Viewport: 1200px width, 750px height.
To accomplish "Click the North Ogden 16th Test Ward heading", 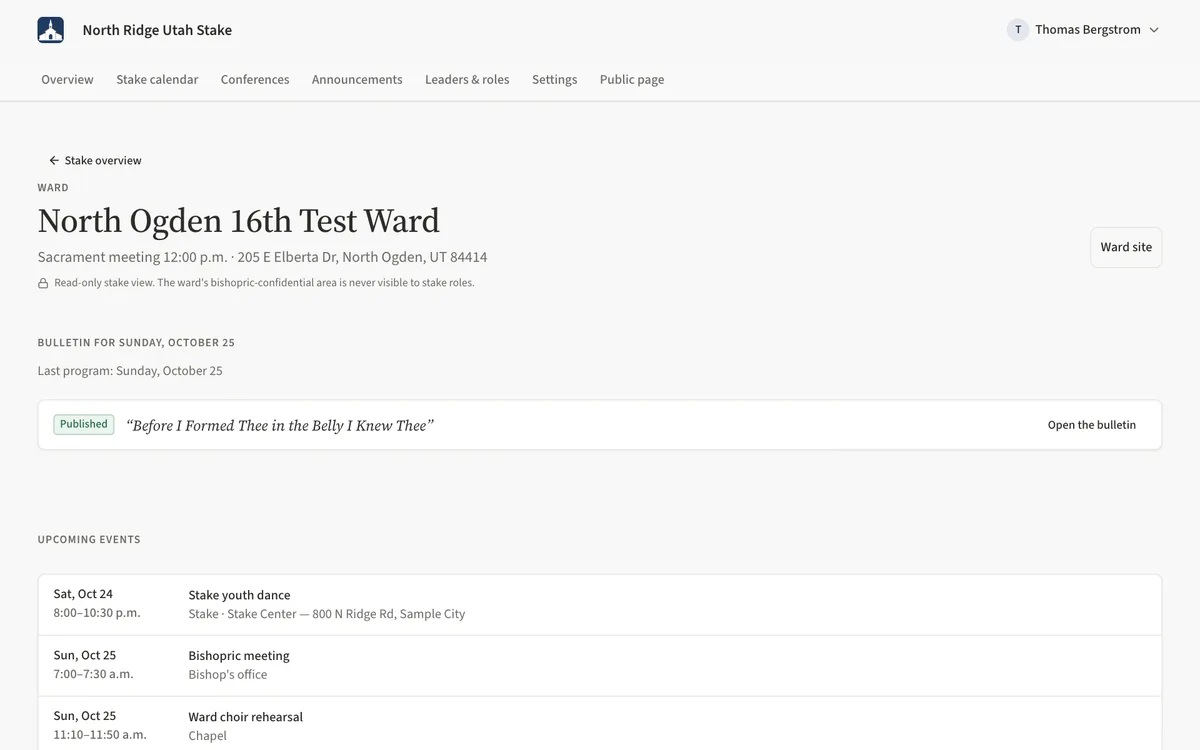I will click(x=239, y=221).
